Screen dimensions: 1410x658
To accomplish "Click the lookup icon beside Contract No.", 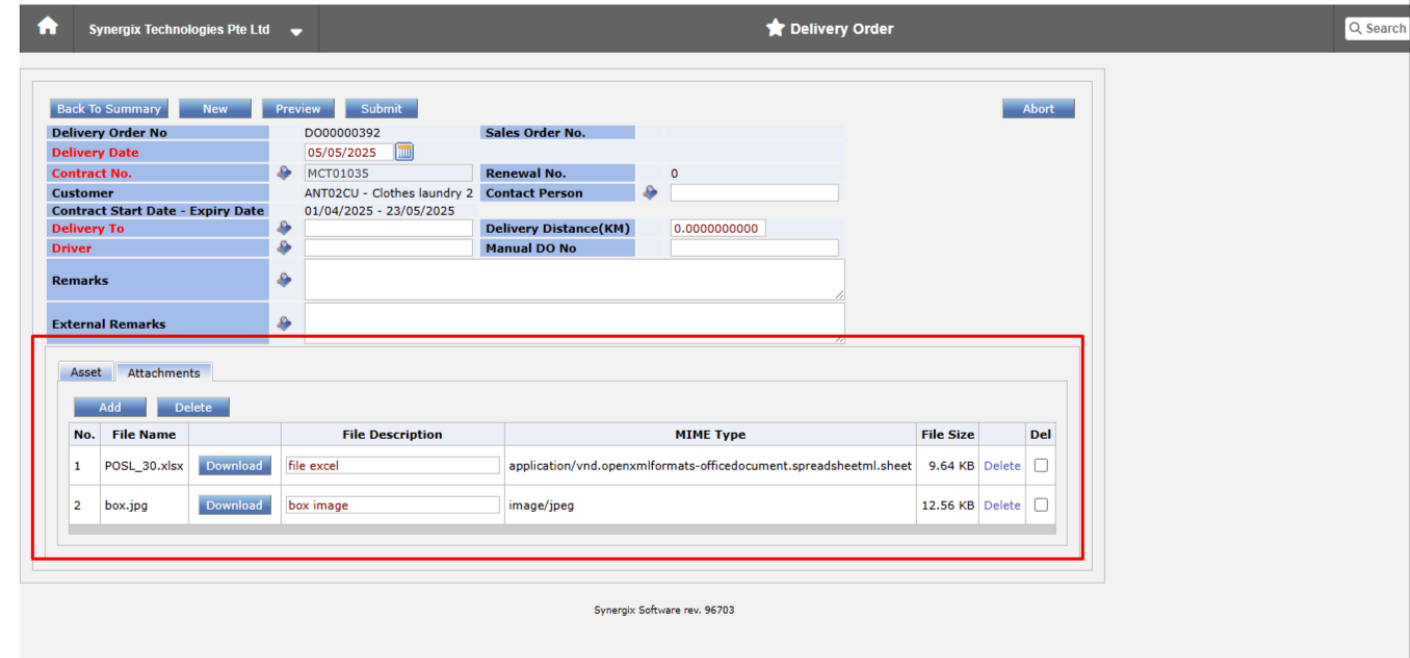I will click(284, 172).
